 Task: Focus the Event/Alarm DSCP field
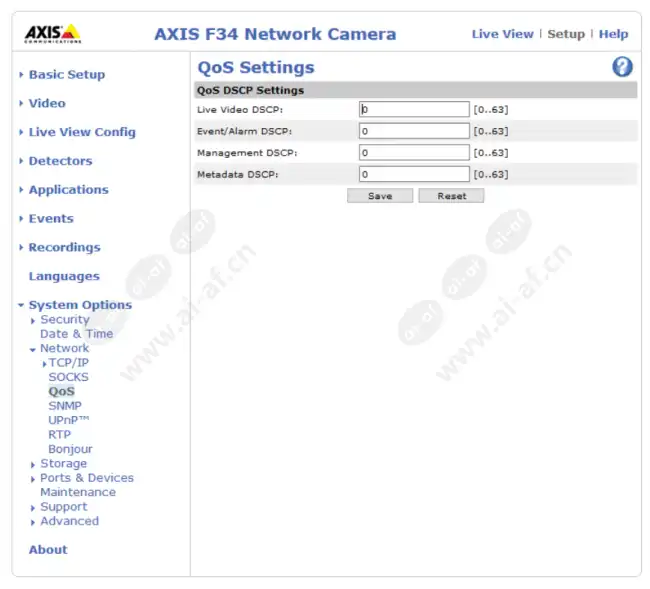tap(414, 131)
